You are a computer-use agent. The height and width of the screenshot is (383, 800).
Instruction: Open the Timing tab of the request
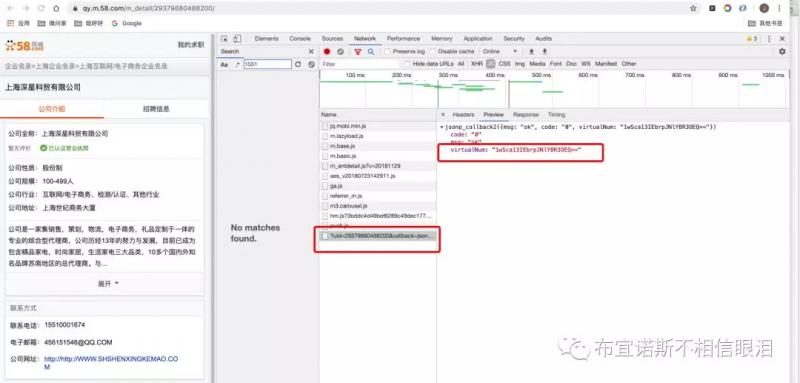coord(557,115)
